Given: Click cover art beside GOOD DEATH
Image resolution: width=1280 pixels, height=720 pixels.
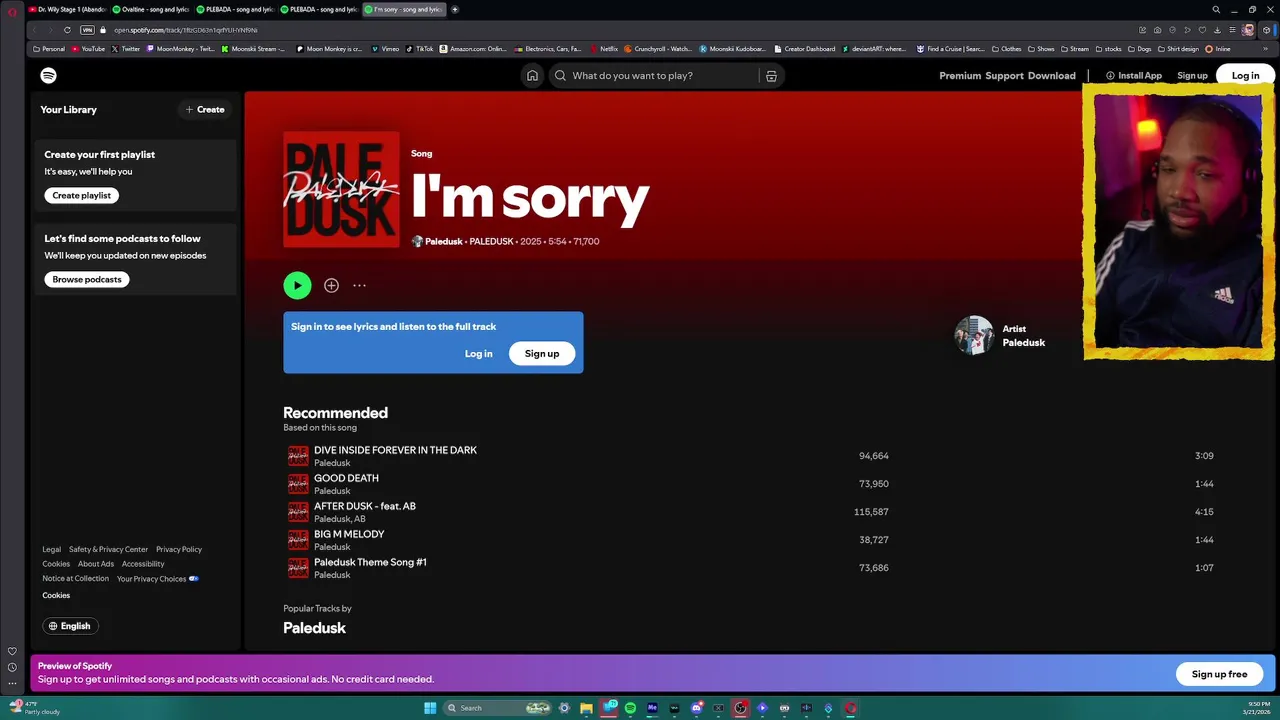Looking at the screenshot, I should [x=298, y=484].
